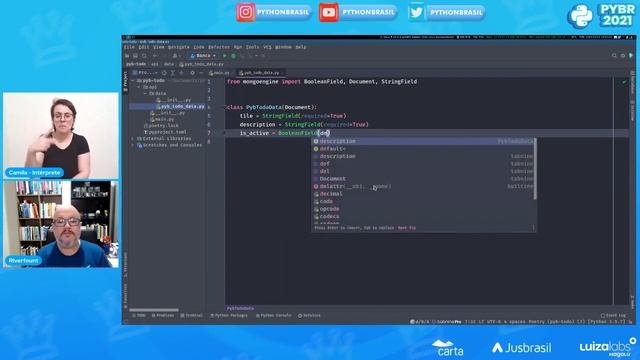Click the Instagram PYTHONBRASIL badge

[274, 12]
